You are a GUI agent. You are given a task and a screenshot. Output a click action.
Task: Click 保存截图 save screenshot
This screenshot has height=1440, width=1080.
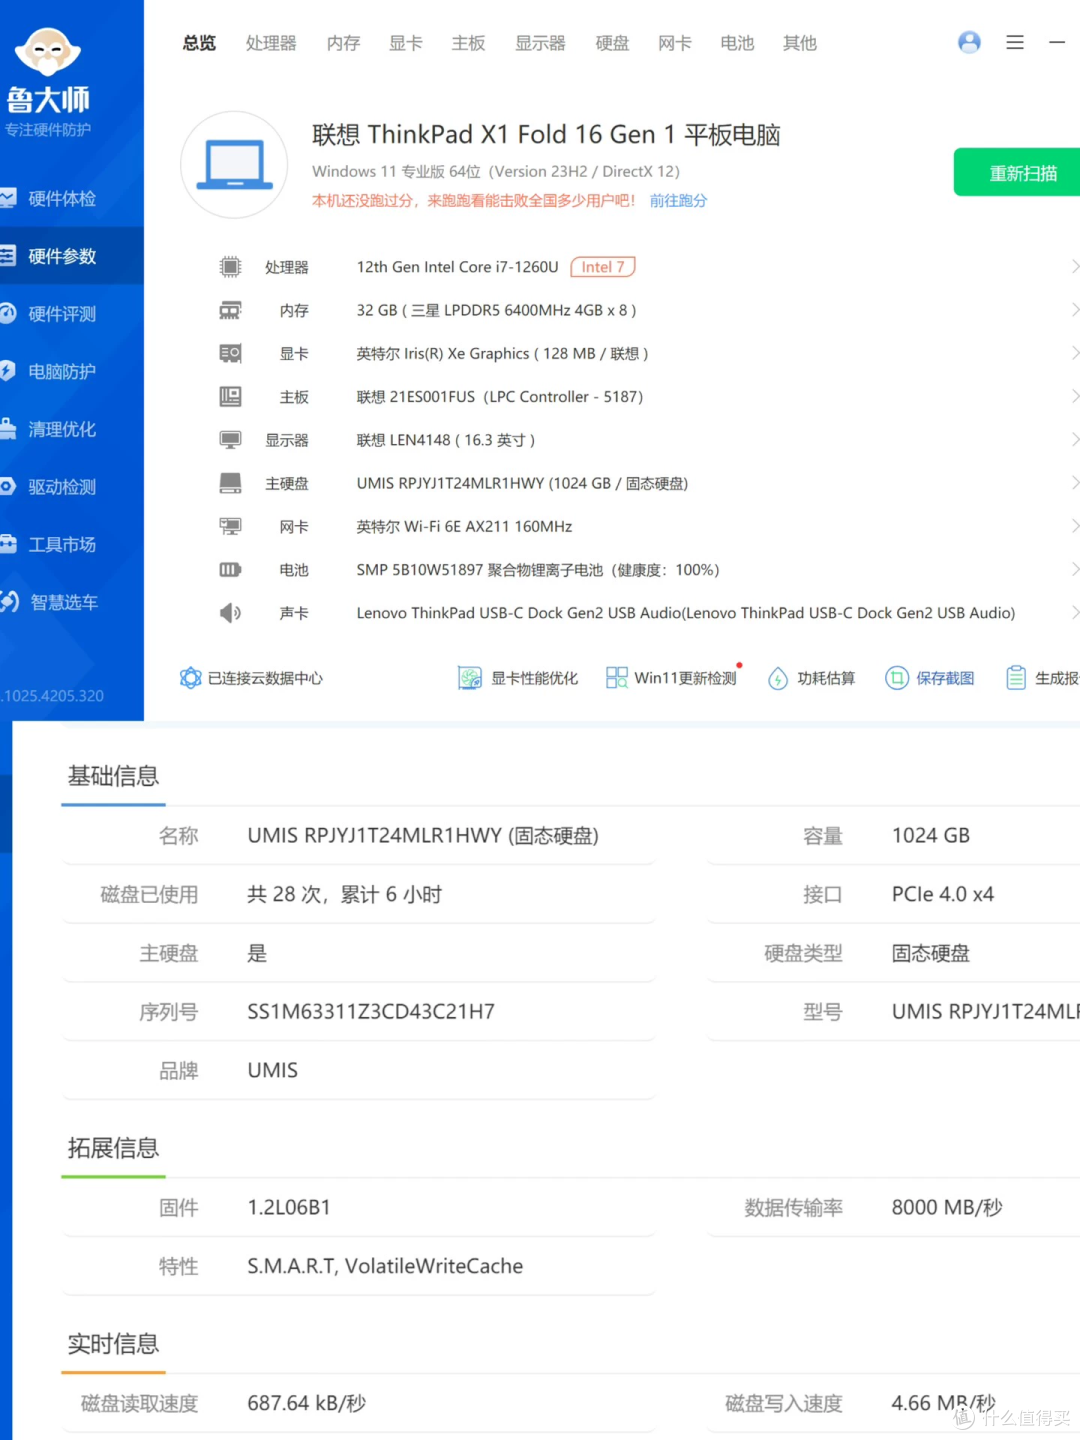pyautogui.click(x=930, y=678)
